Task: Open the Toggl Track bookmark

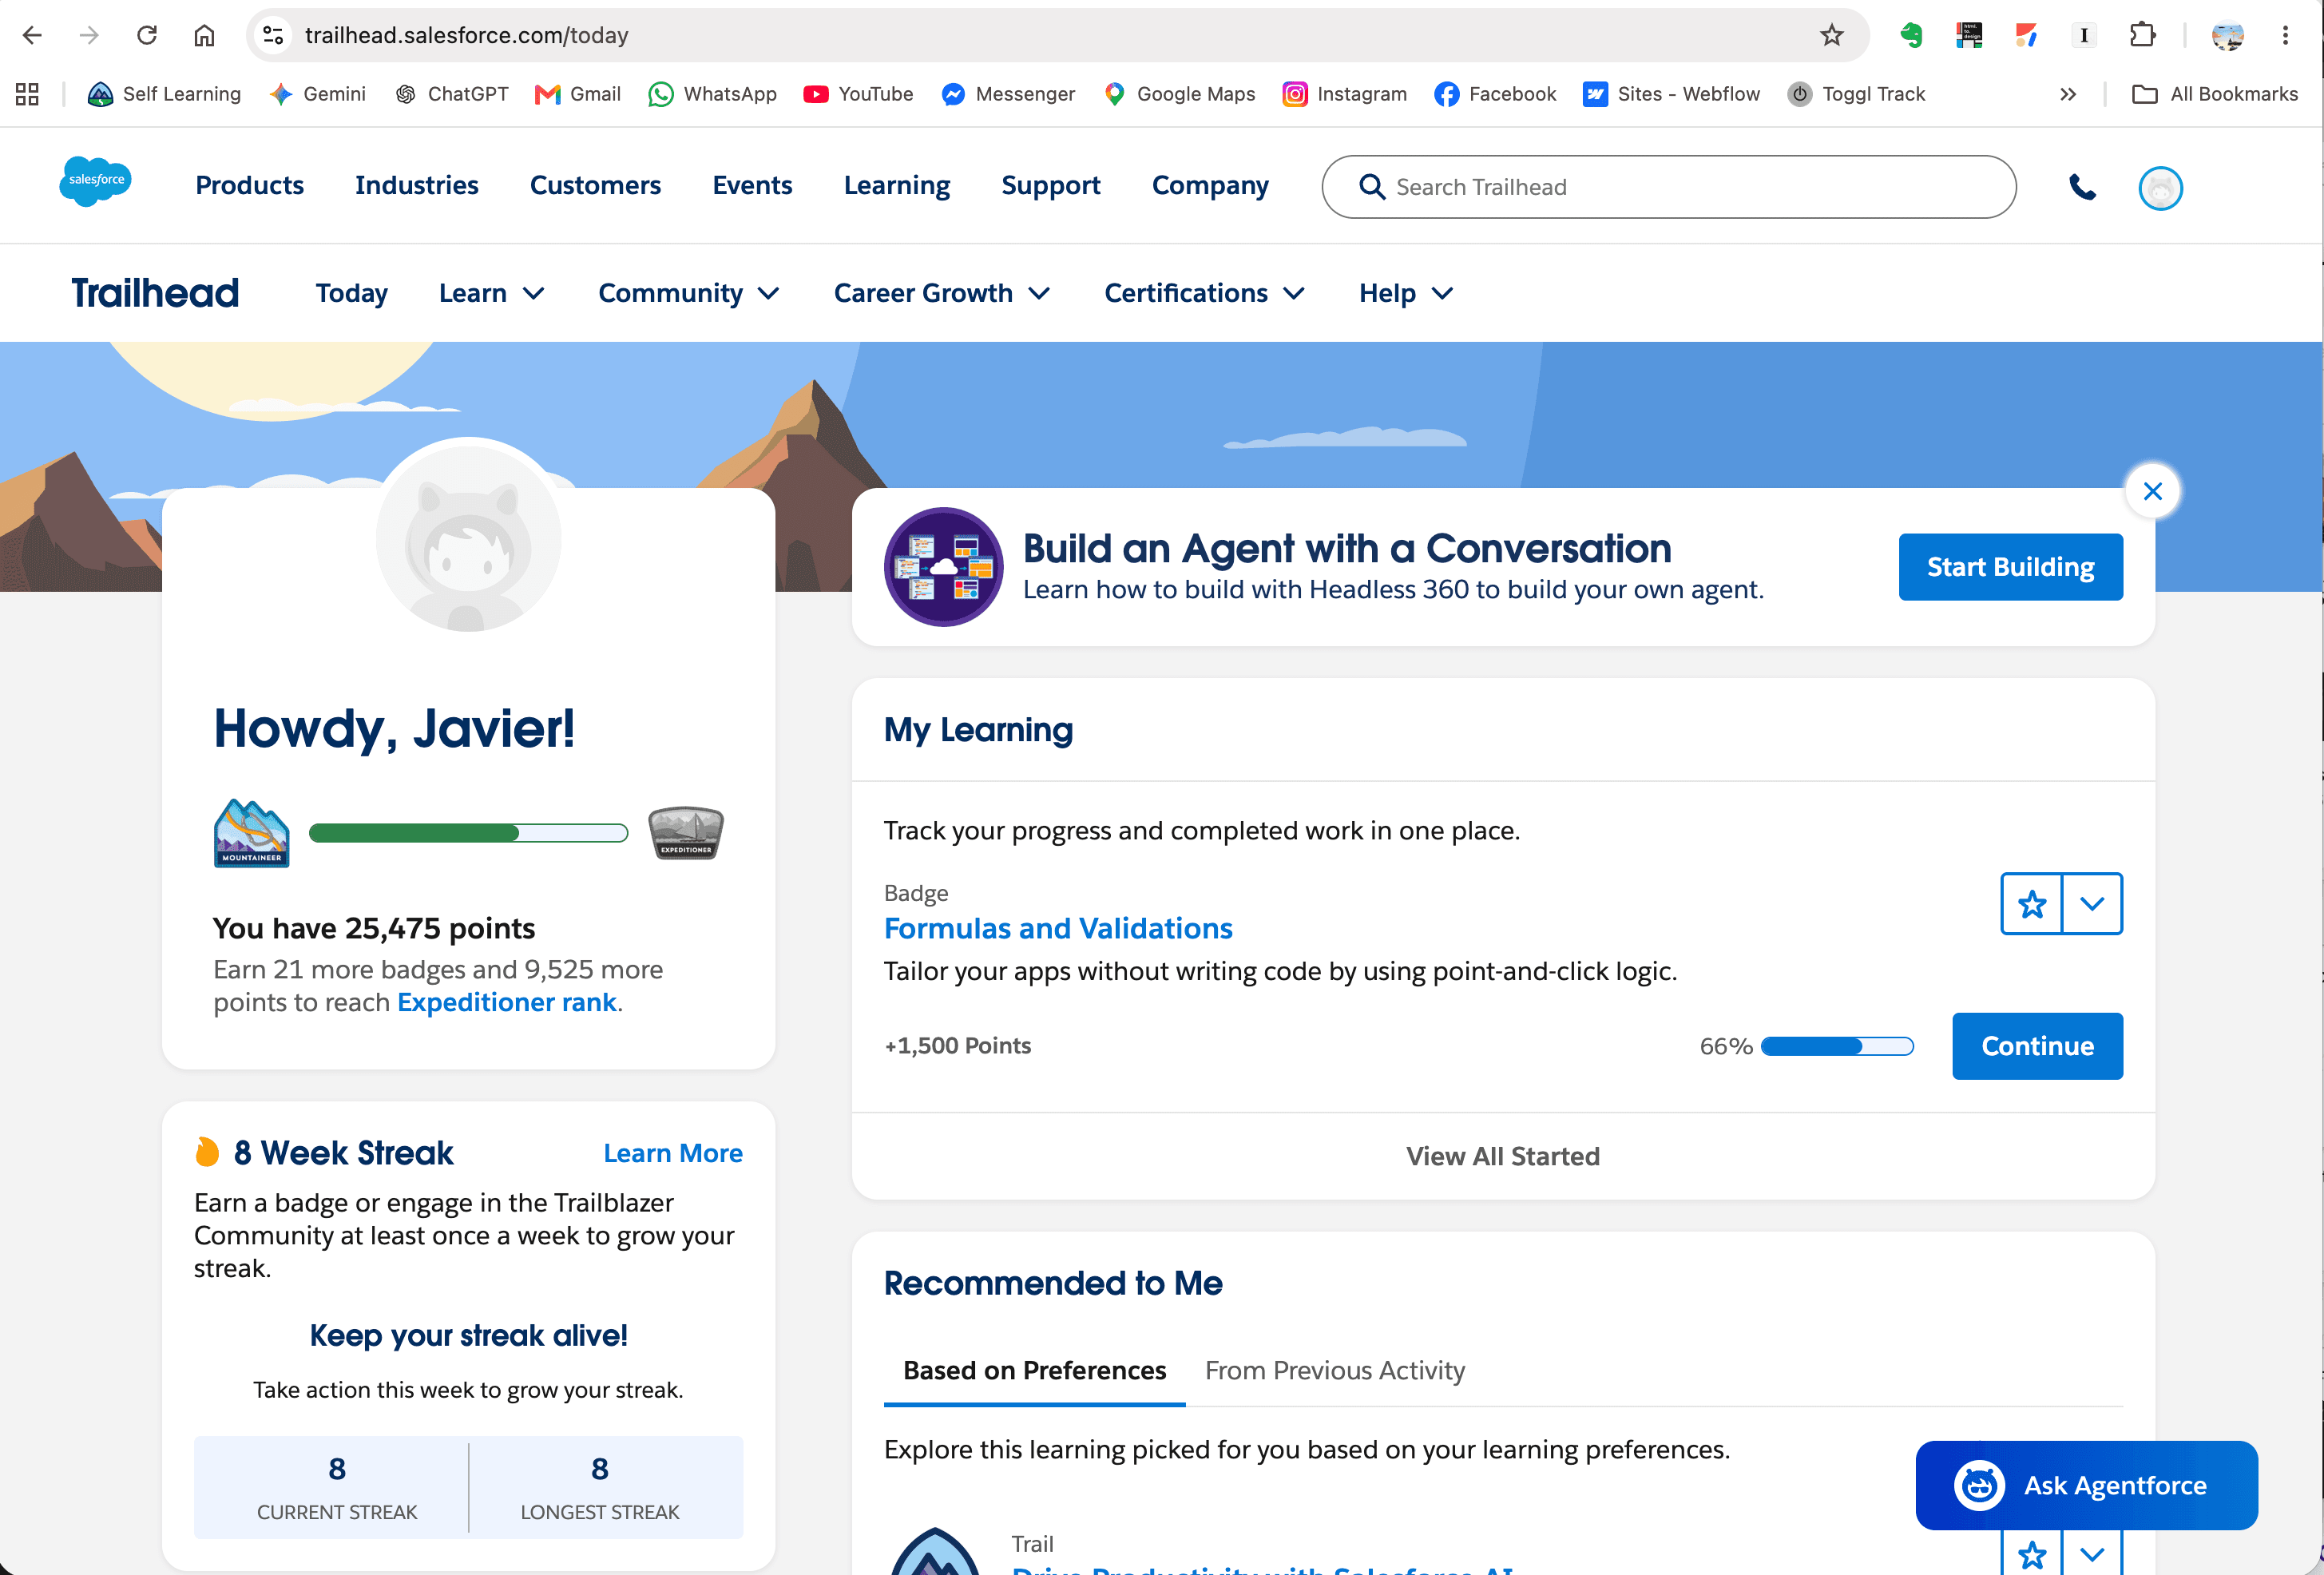Action: pyautogui.click(x=1856, y=94)
